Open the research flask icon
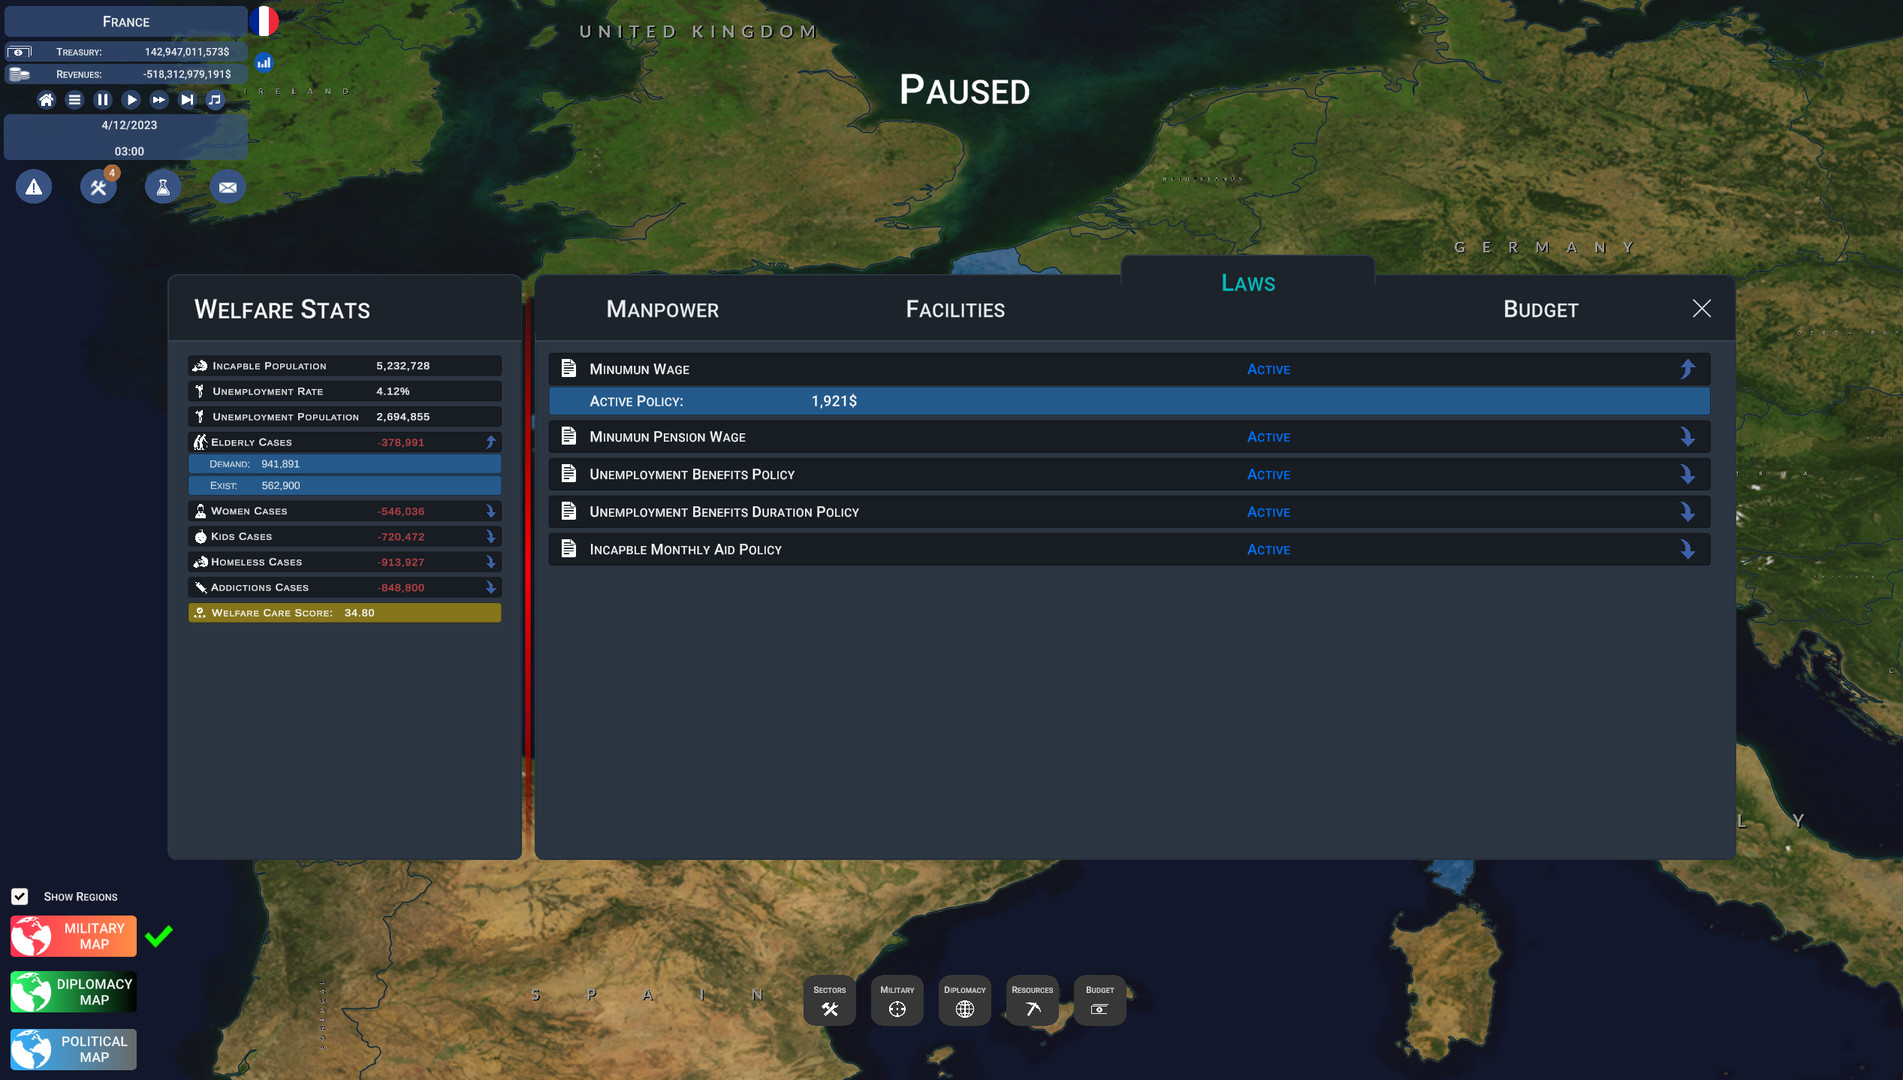This screenshot has height=1080, width=1903. click(163, 187)
